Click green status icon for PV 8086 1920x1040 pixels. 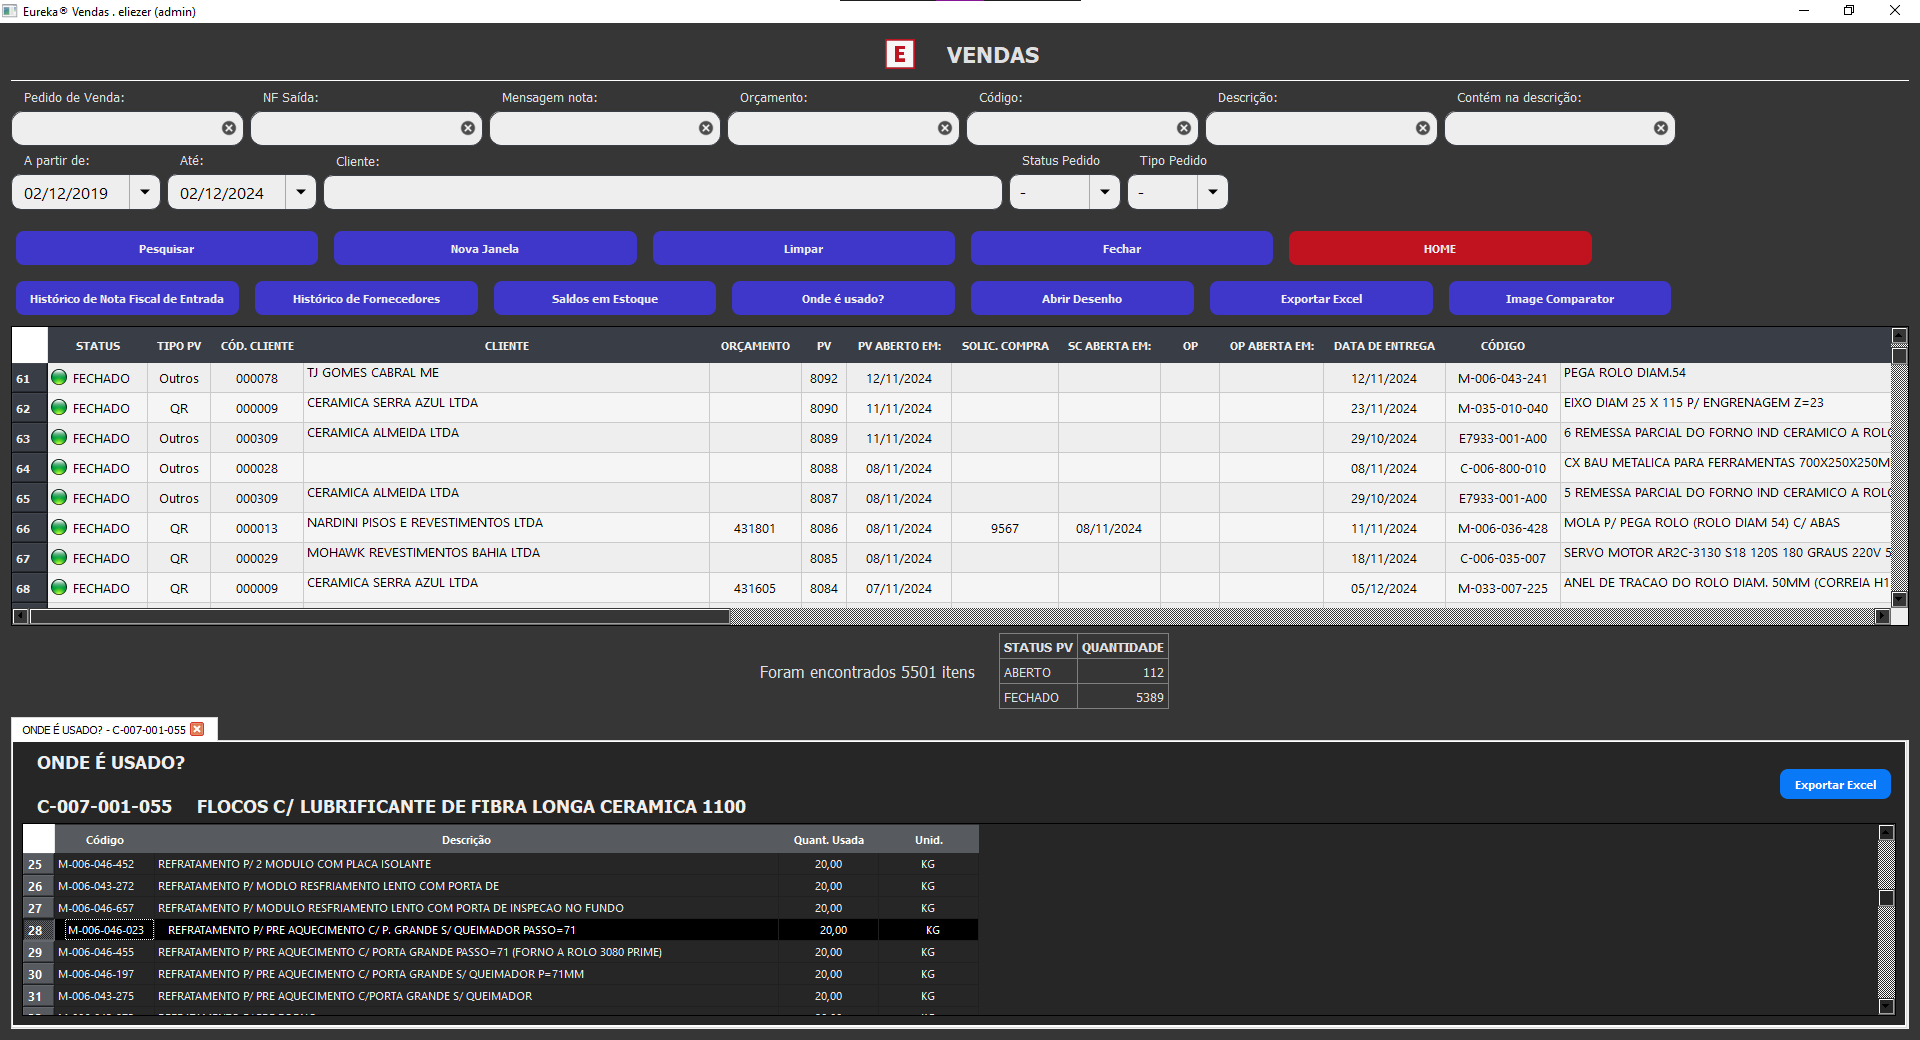pos(59,527)
